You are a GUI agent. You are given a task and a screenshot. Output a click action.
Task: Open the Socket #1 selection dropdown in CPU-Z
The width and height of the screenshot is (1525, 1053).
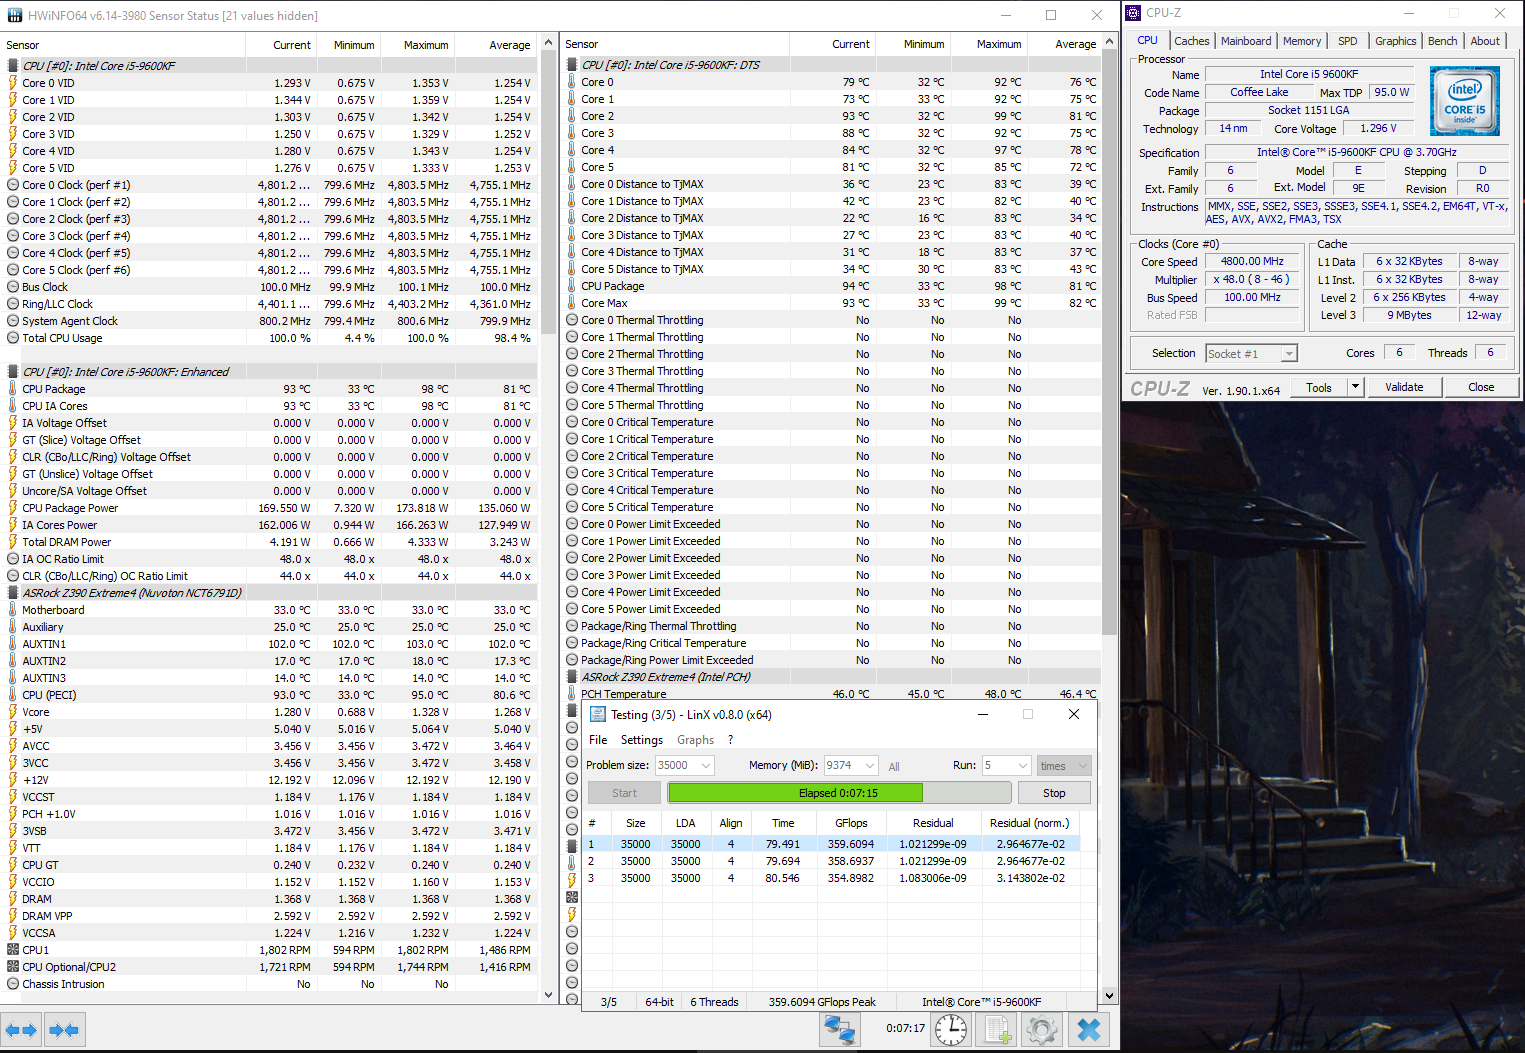point(1289,353)
